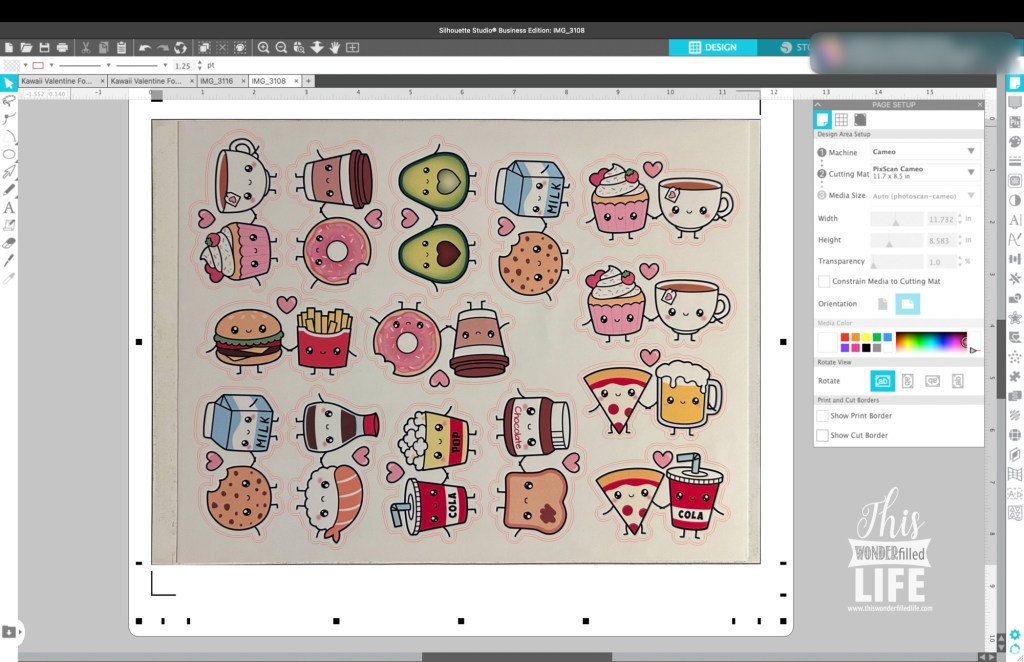Enable Constrain Media to Cutting Mat
This screenshot has width=1024, height=662.
click(x=824, y=282)
